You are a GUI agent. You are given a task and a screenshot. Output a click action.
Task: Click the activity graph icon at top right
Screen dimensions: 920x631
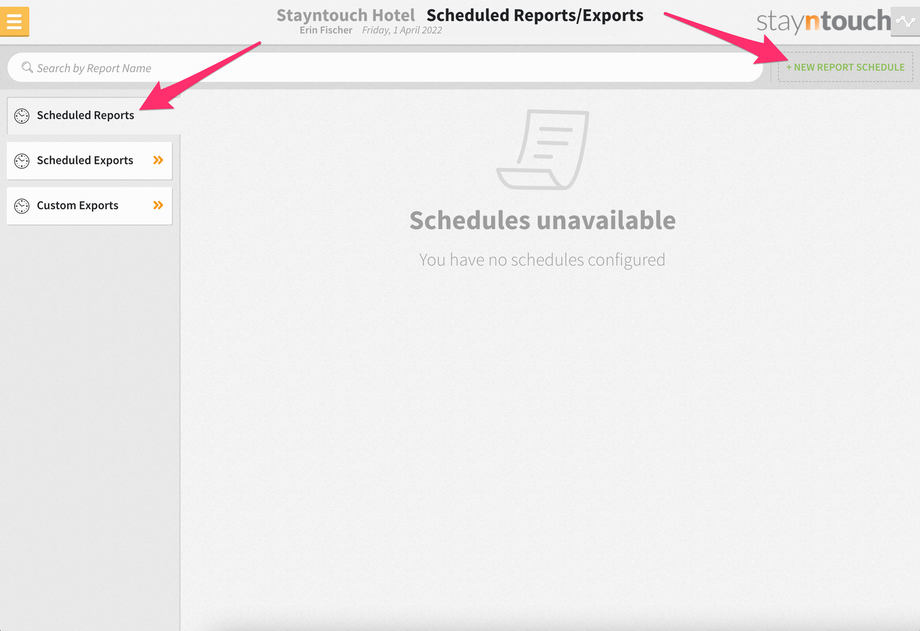coord(905,22)
